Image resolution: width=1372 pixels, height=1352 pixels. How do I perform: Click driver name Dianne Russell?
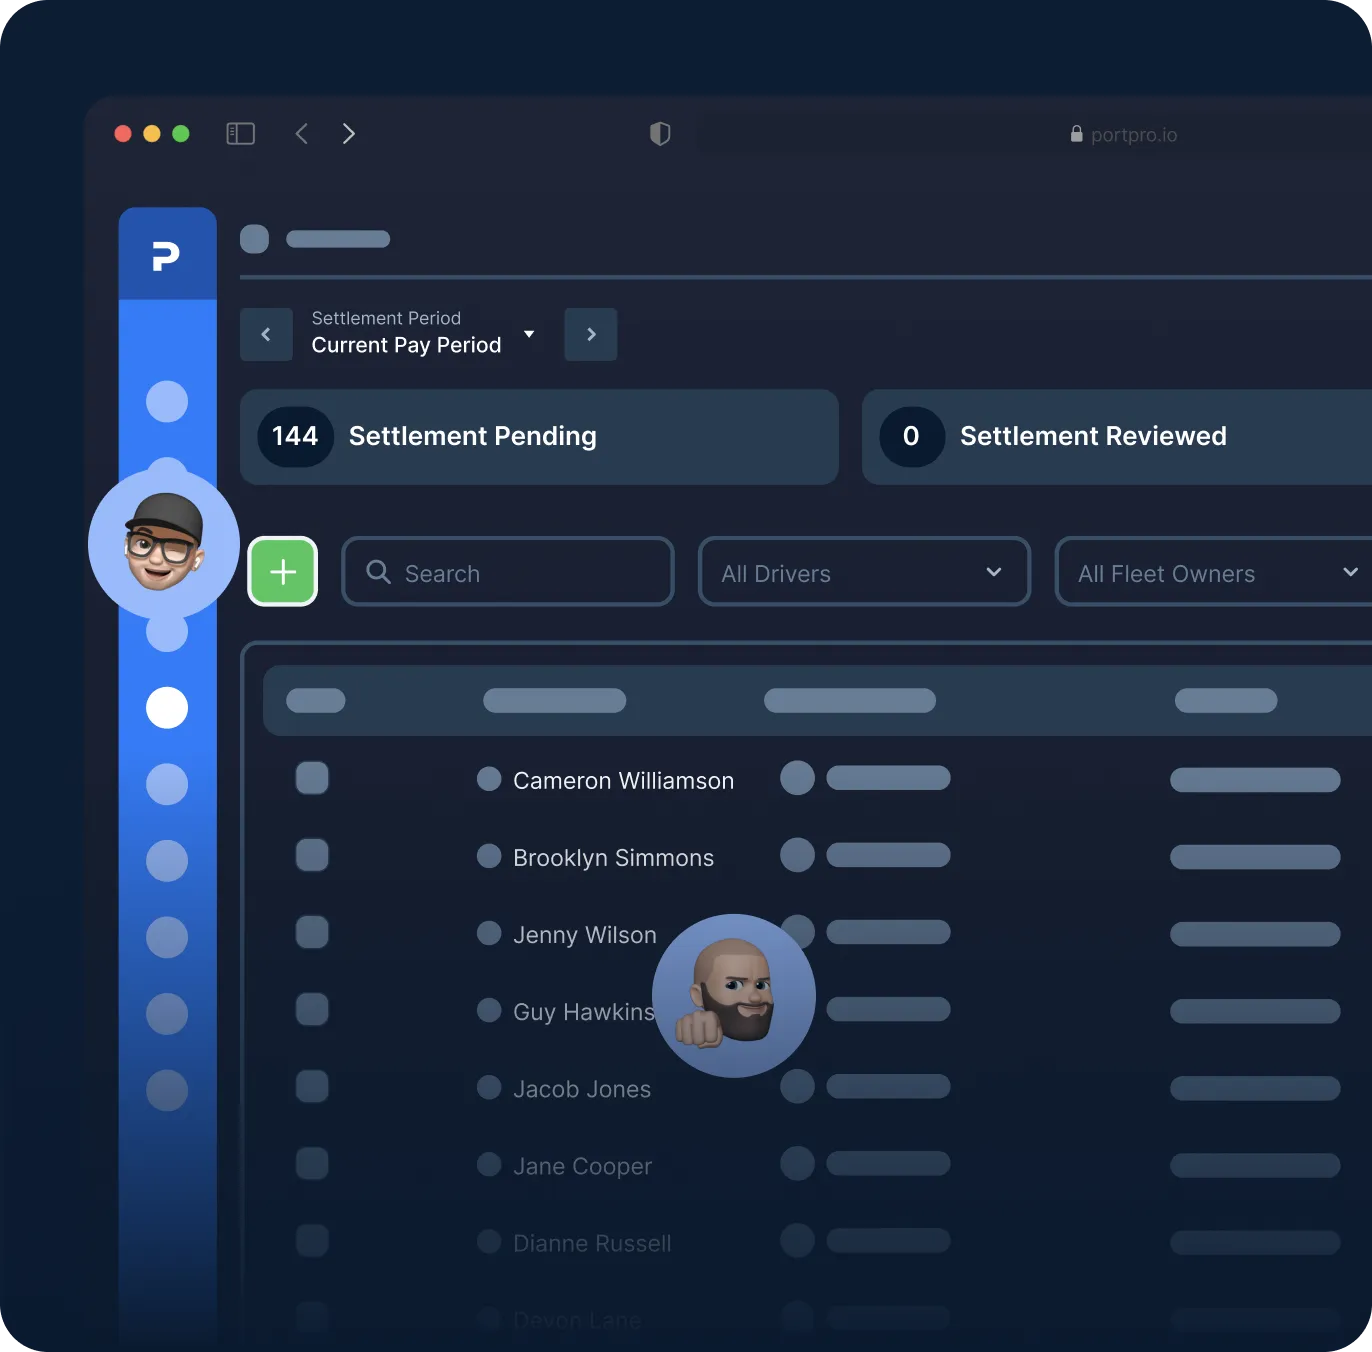click(592, 1243)
